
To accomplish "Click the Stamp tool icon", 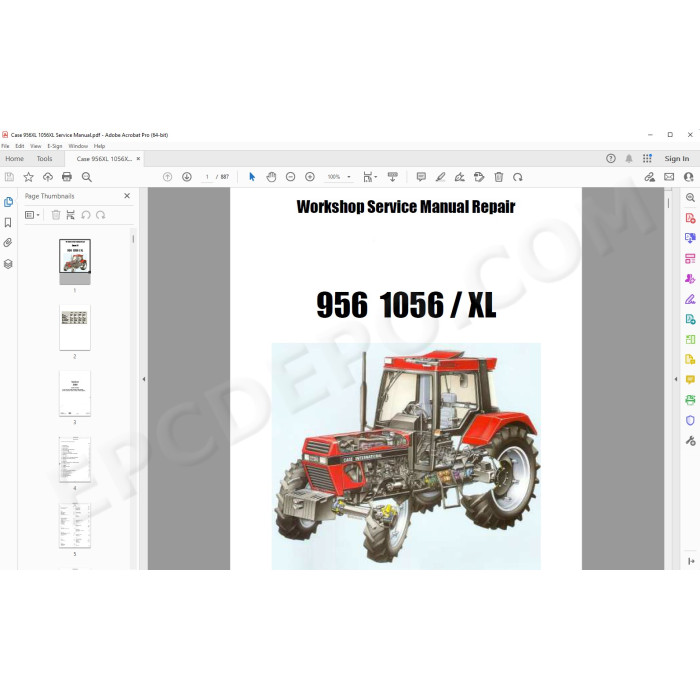I will [x=479, y=177].
